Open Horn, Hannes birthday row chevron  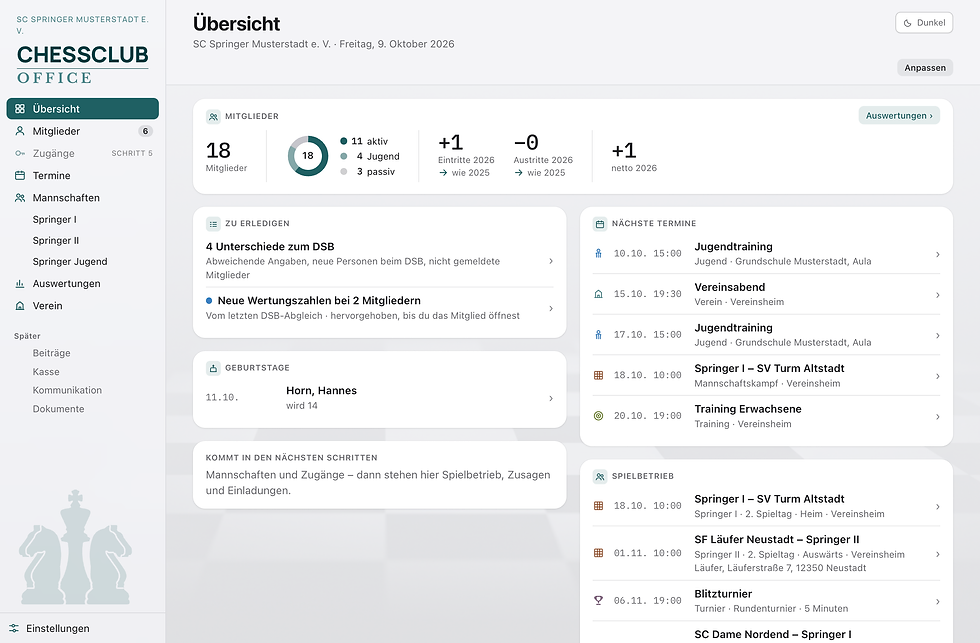coord(551,398)
